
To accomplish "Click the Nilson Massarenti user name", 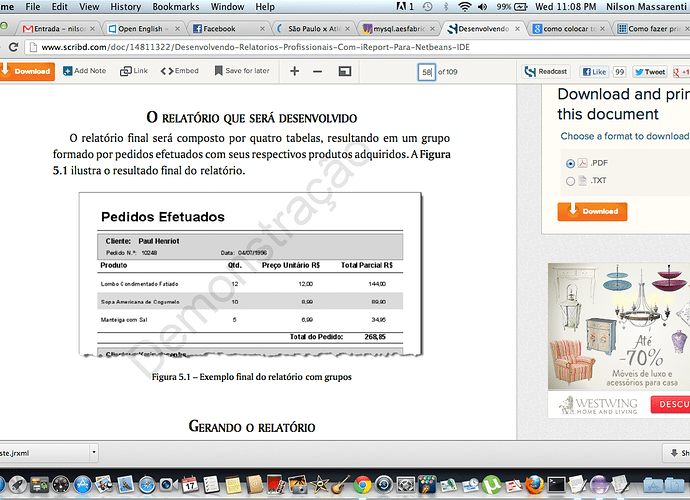I will [x=646, y=7].
